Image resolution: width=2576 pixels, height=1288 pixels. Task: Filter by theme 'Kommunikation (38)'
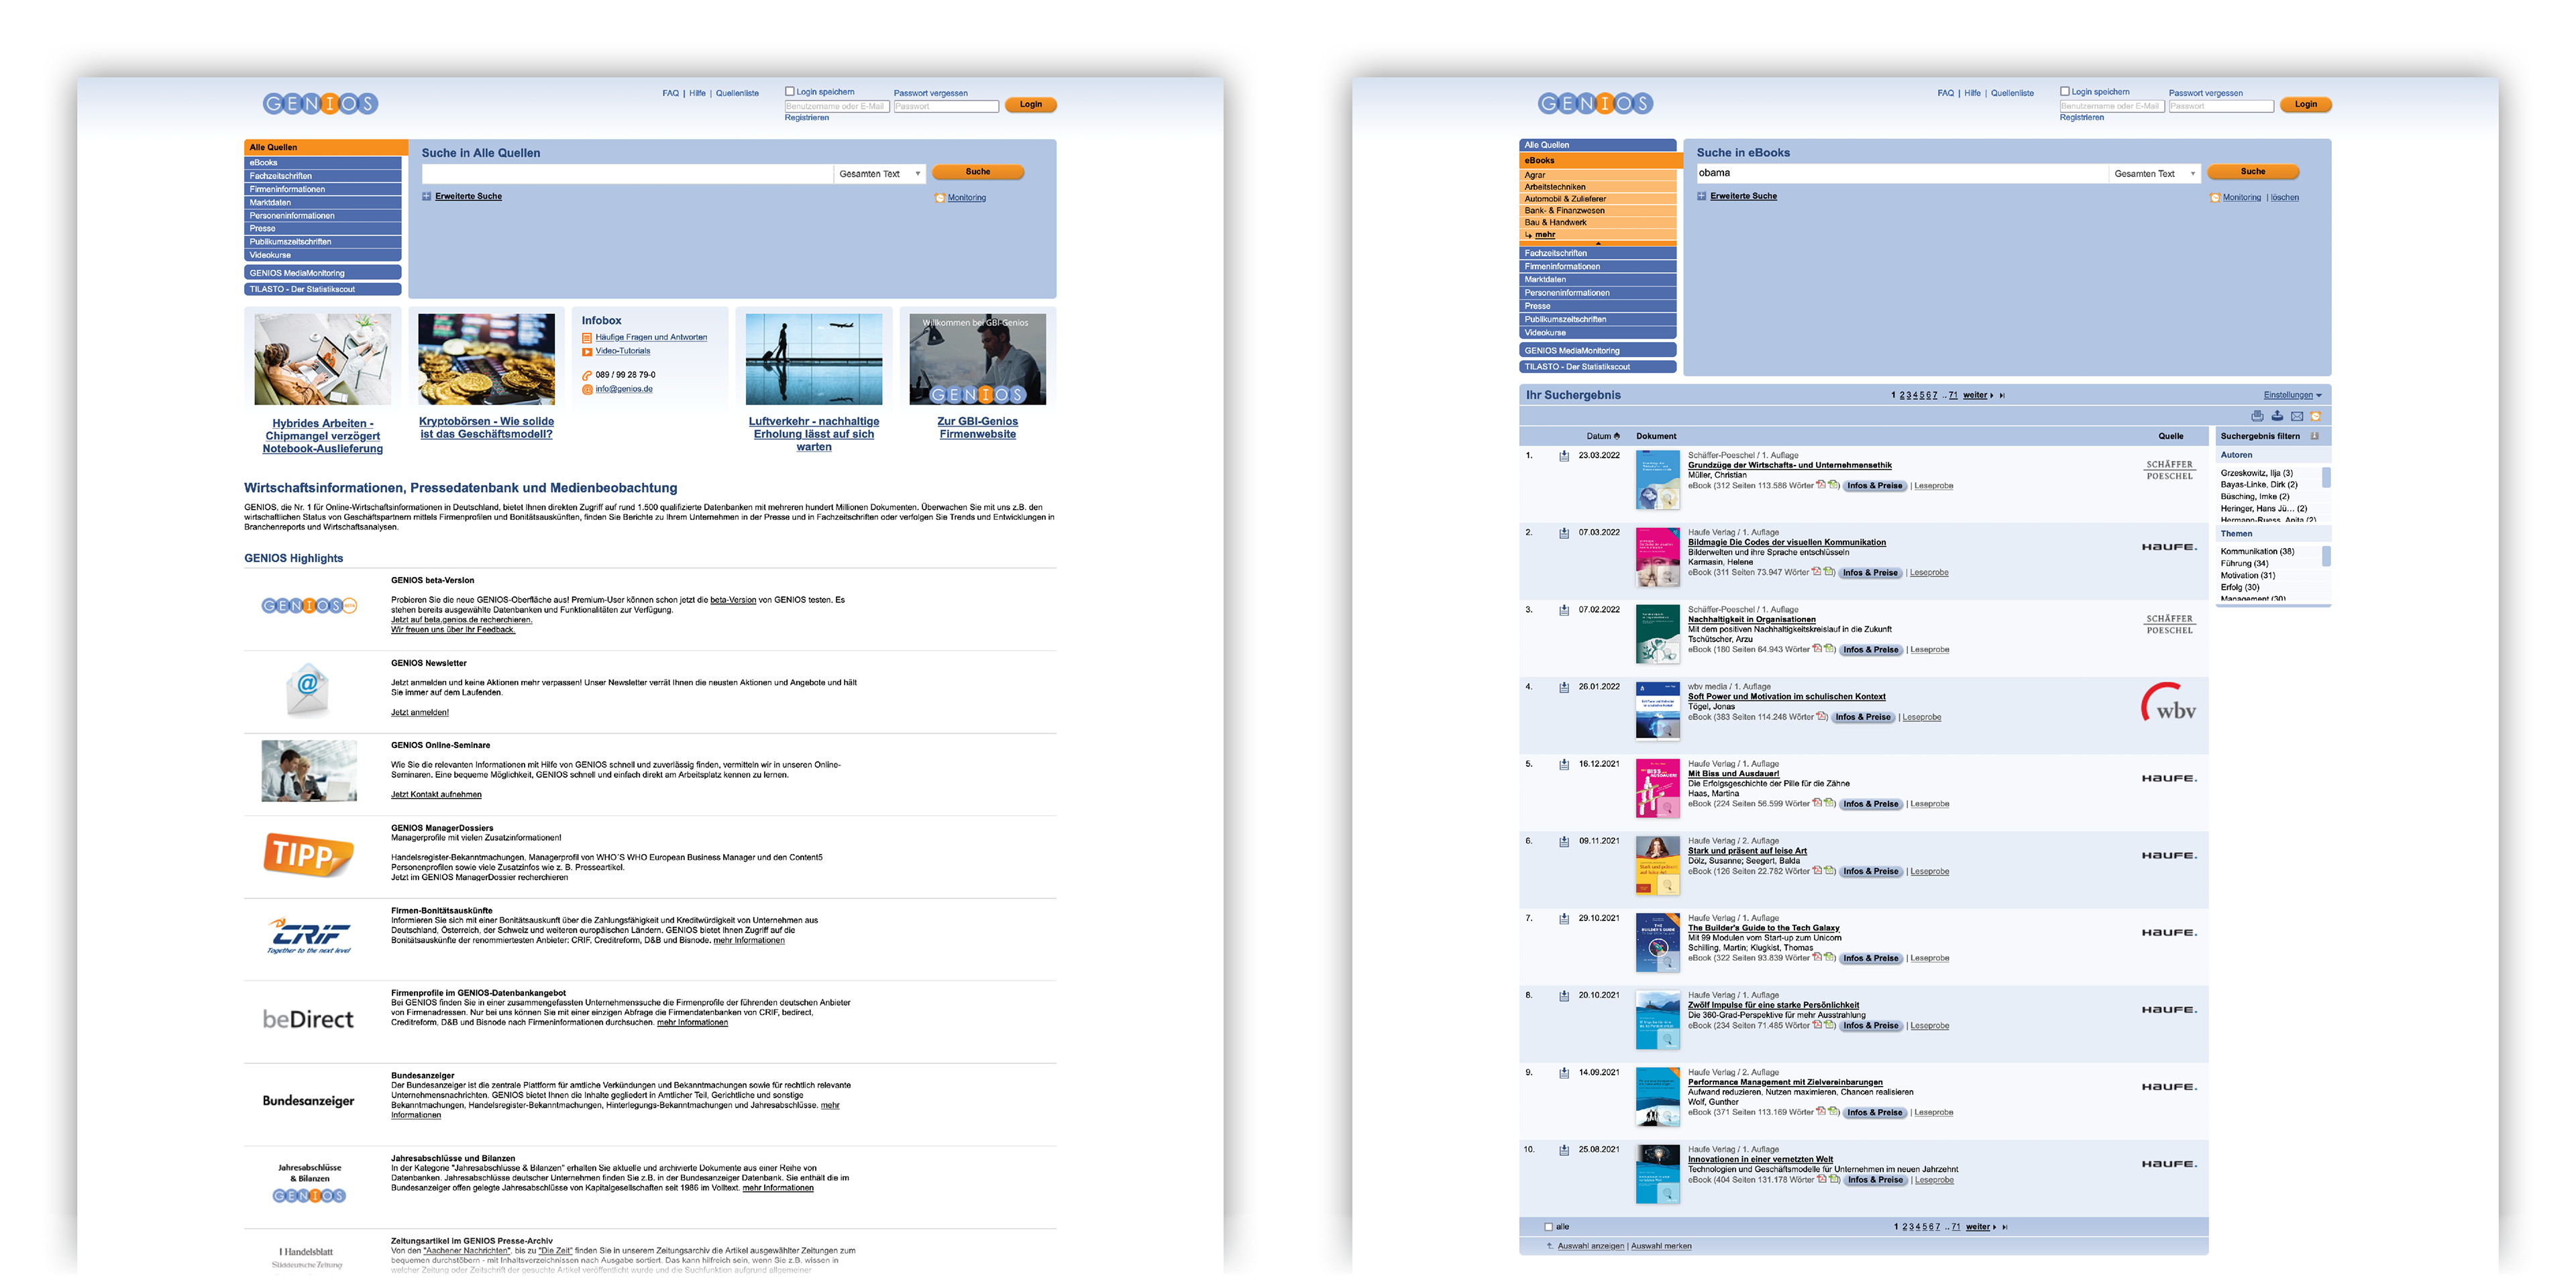coord(2258,552)
